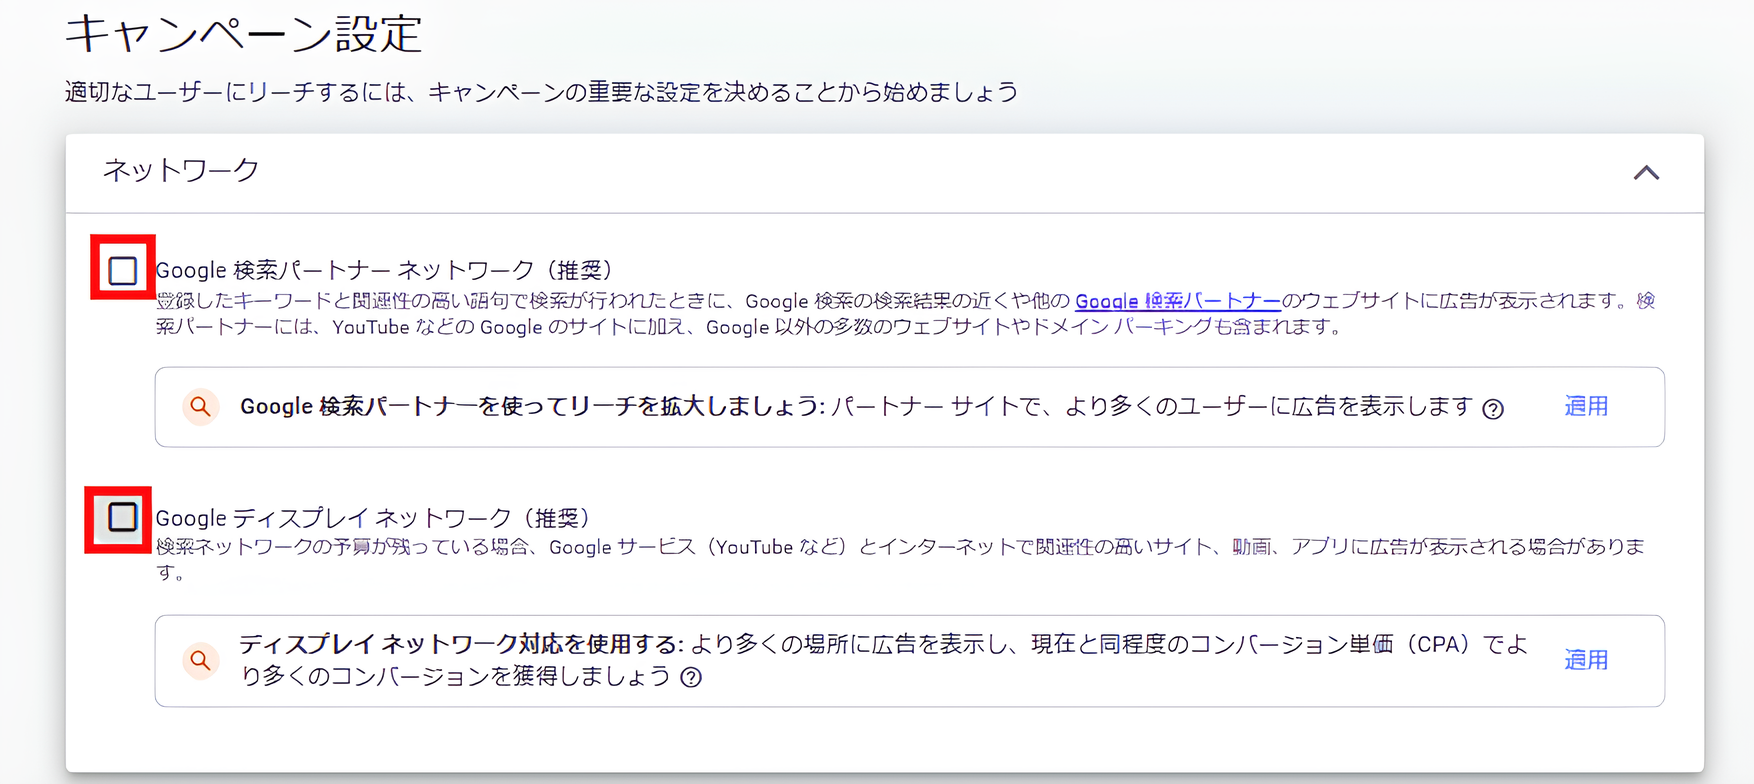Click the Google 検索パートナー ネットワーク（推奨） label
The width and height of the screenshot is (1754, 784).
point(385,270)
